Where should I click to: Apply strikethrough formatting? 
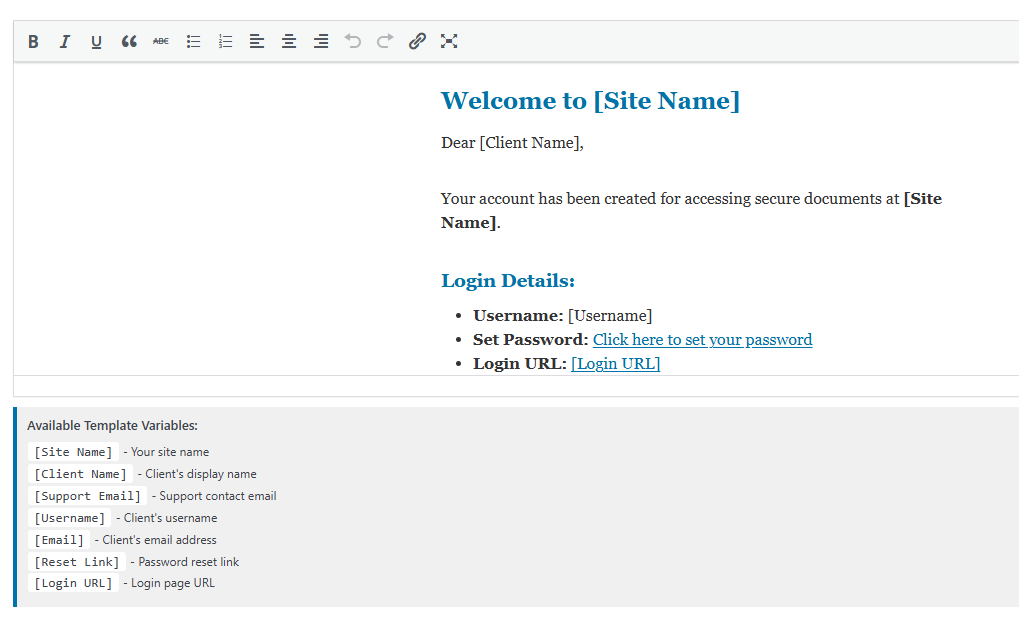tap(161, 42)
